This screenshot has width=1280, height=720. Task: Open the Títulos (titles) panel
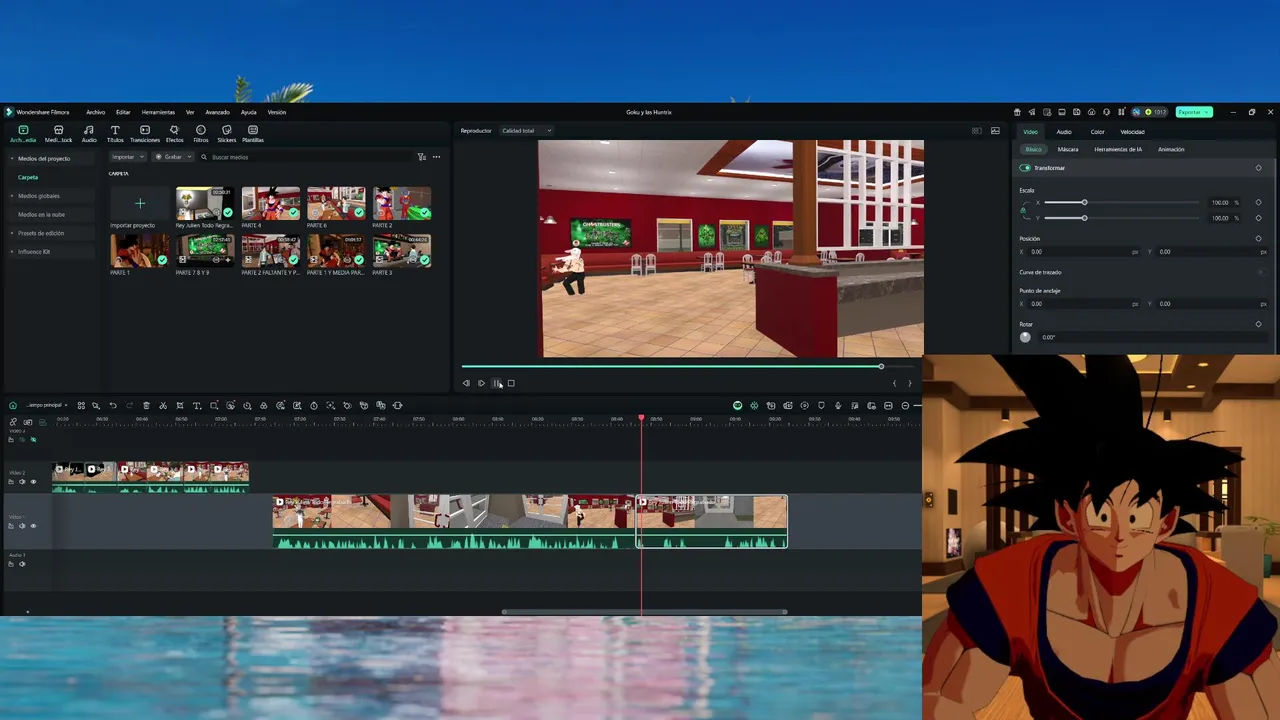click(115, 133)
